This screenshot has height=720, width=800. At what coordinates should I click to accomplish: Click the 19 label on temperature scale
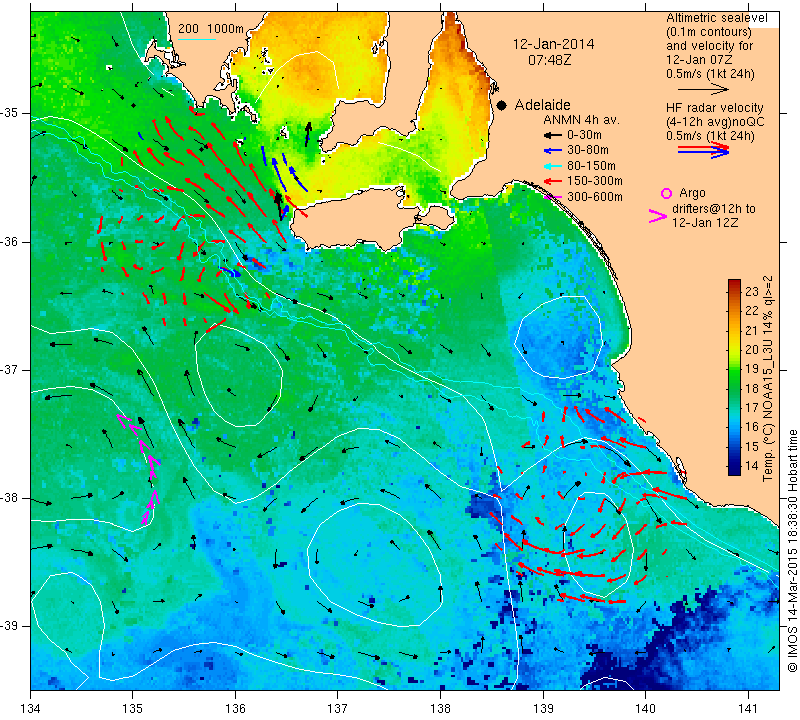coord(752,369)
